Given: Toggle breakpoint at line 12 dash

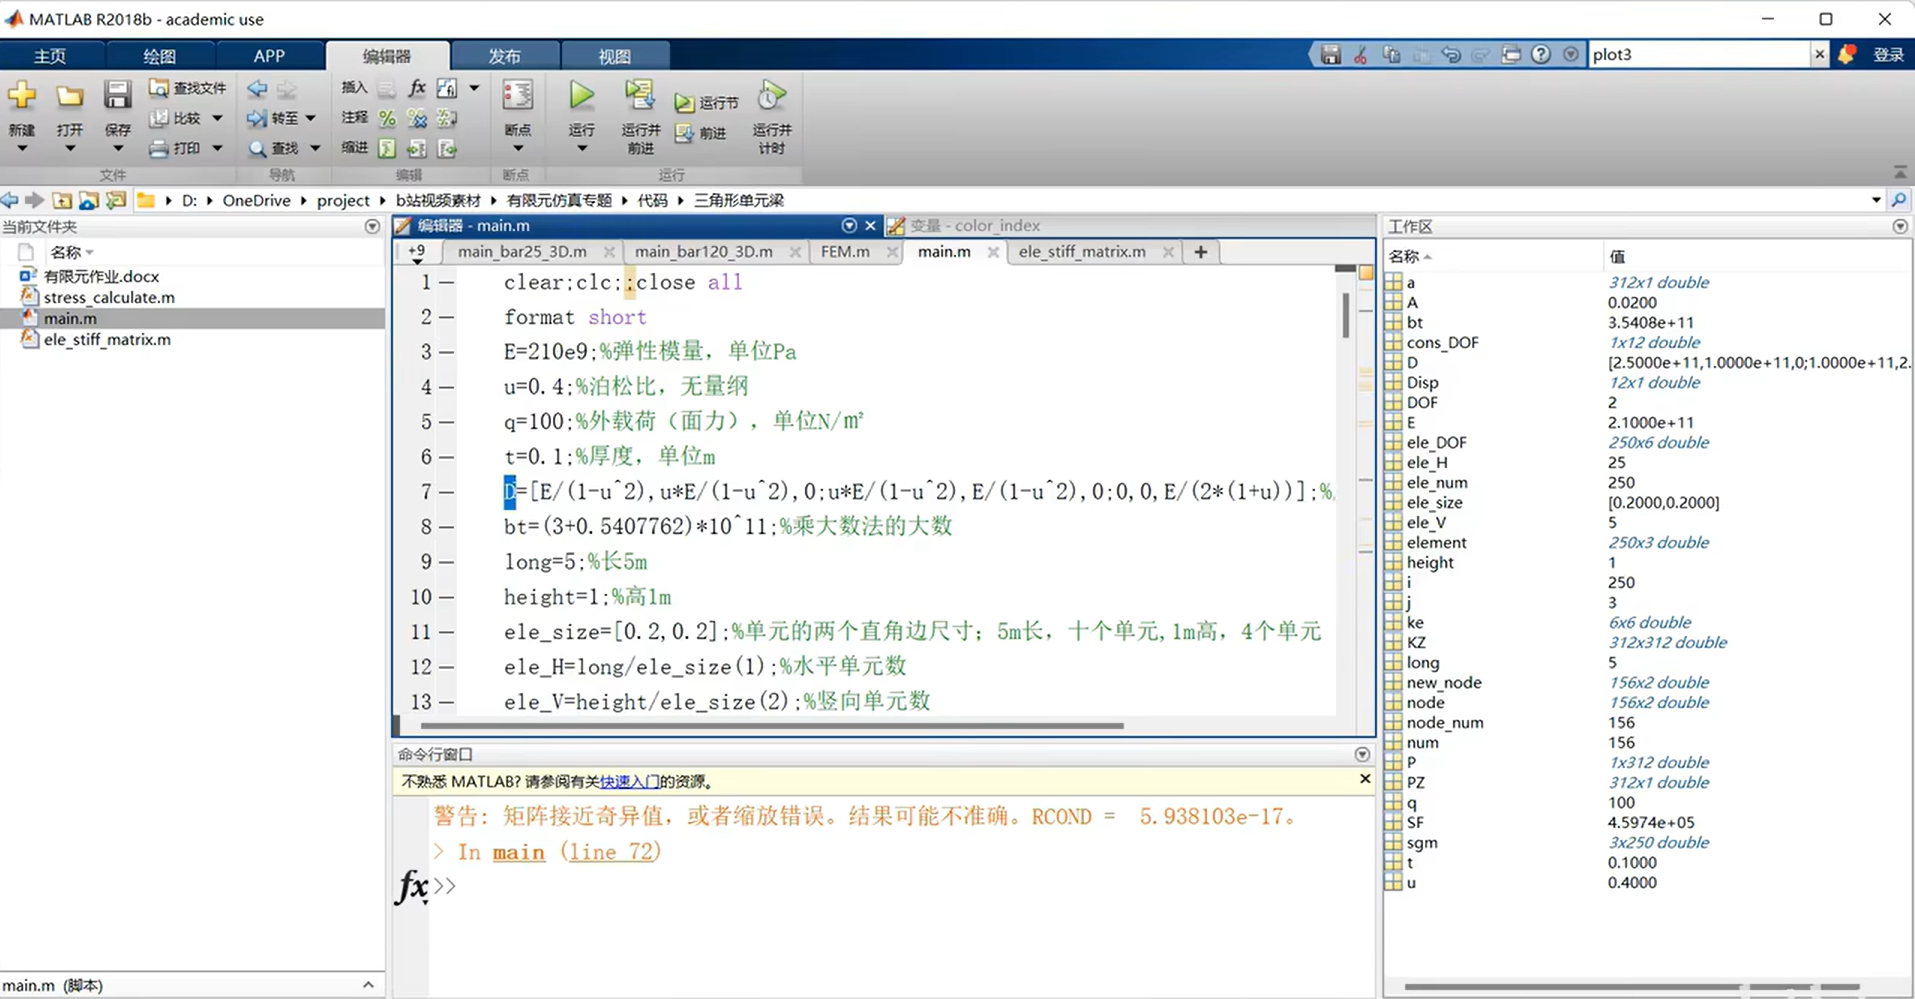Looking at the screenshot, I should coord(446,667).
